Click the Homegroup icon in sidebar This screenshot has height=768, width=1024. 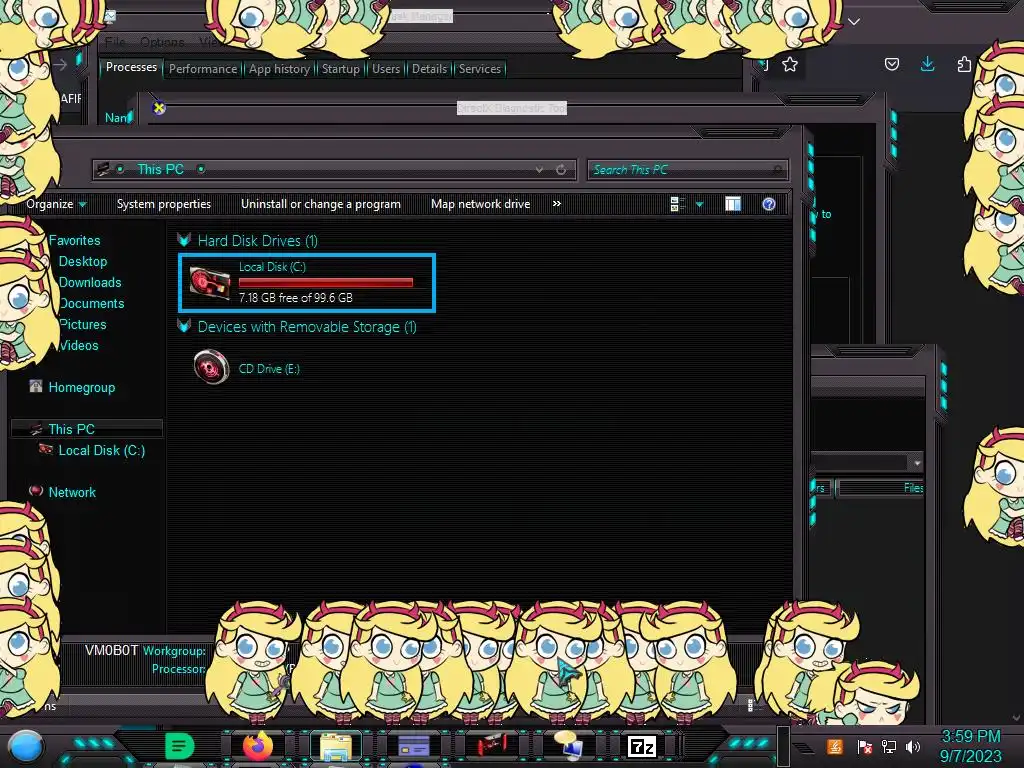click(x=36, y=387)
